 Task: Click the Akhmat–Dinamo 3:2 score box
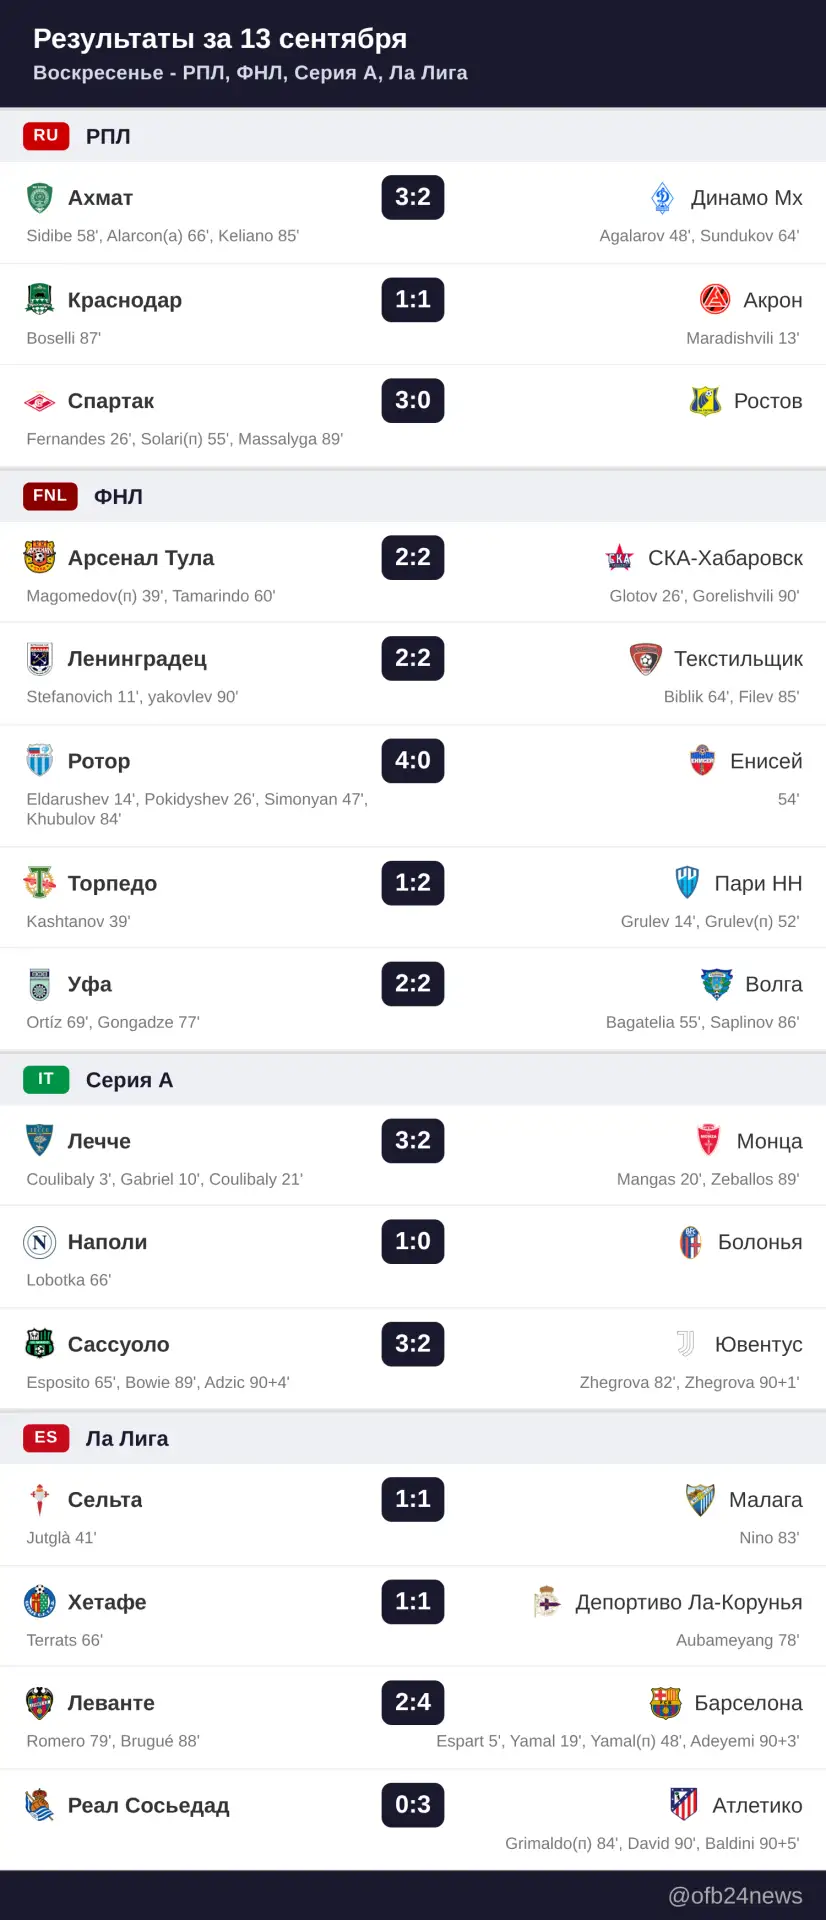(x=413, y=197)
